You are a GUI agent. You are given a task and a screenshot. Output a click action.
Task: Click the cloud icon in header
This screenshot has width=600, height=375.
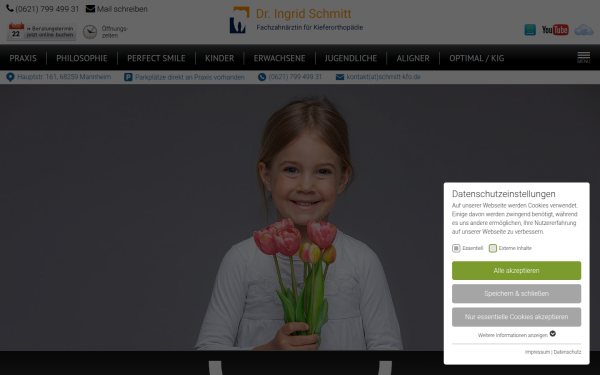pyautogui.click(x=584, y=29)
